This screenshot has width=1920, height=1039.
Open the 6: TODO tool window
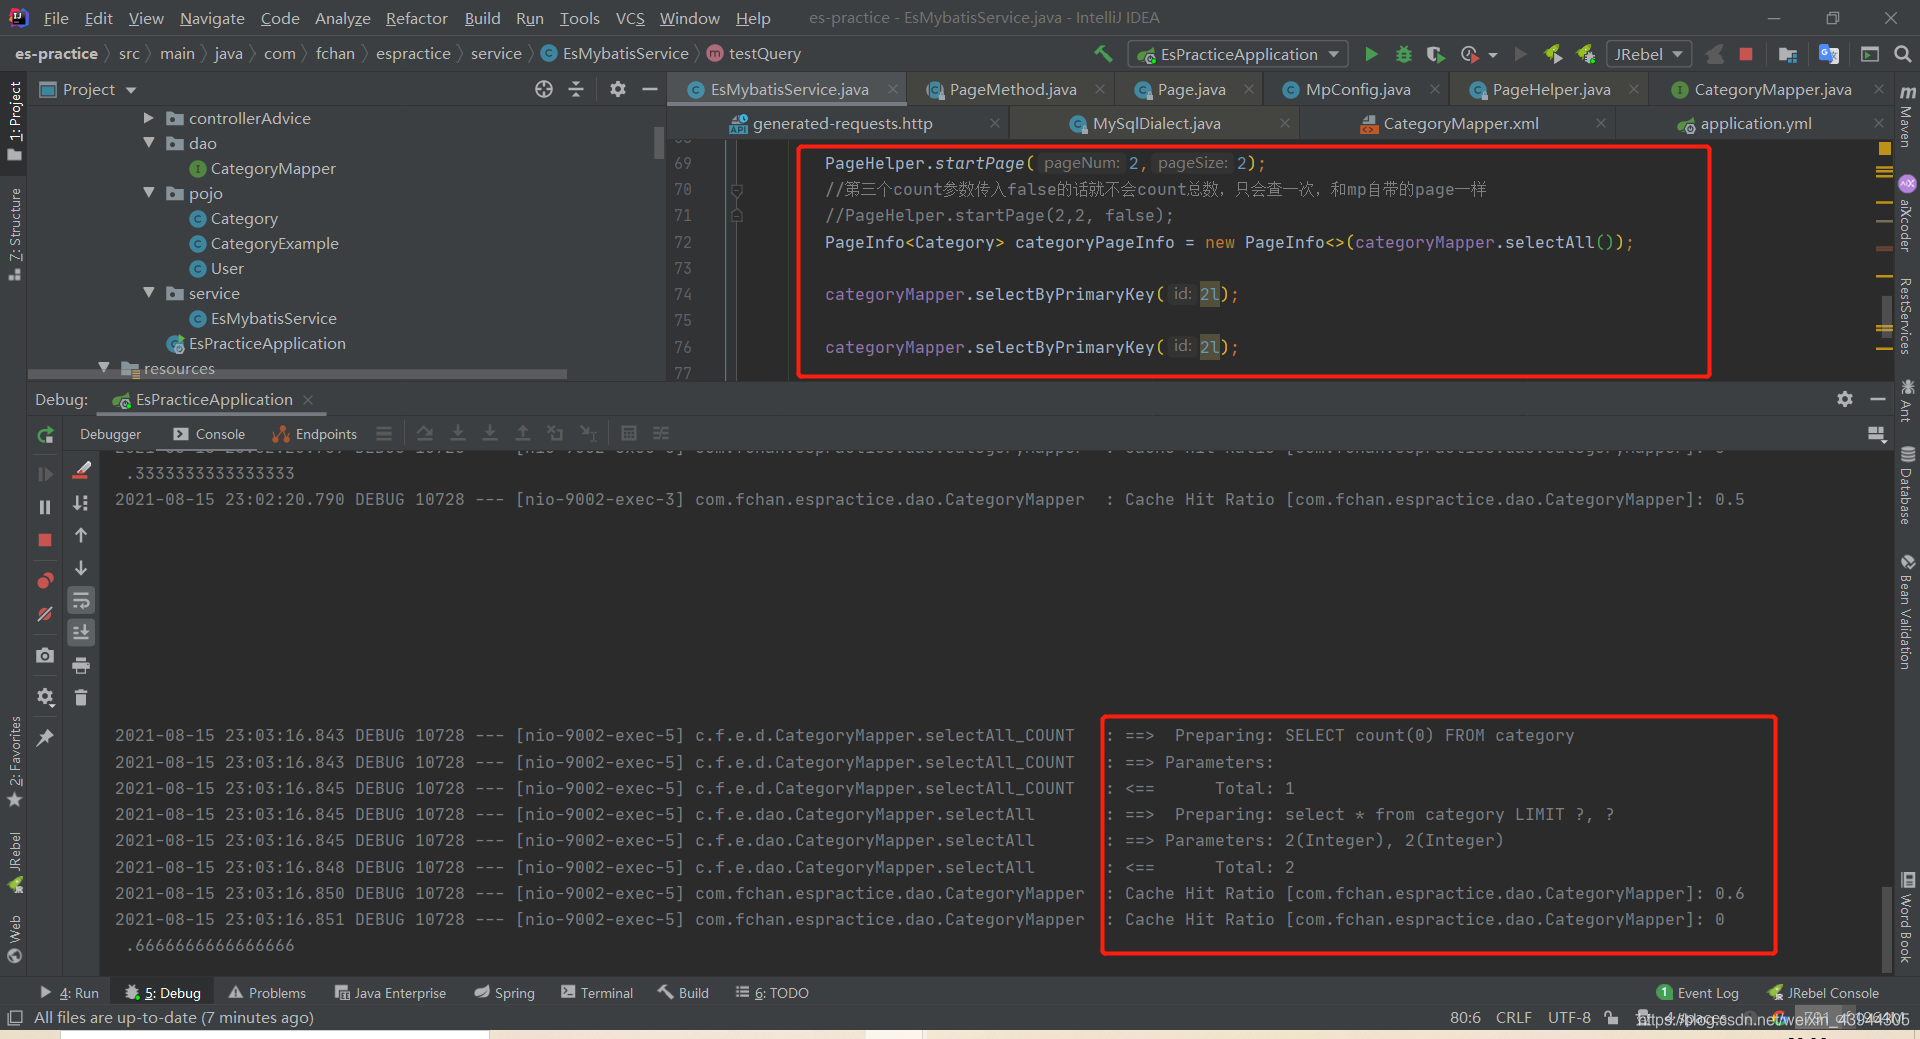772,993
